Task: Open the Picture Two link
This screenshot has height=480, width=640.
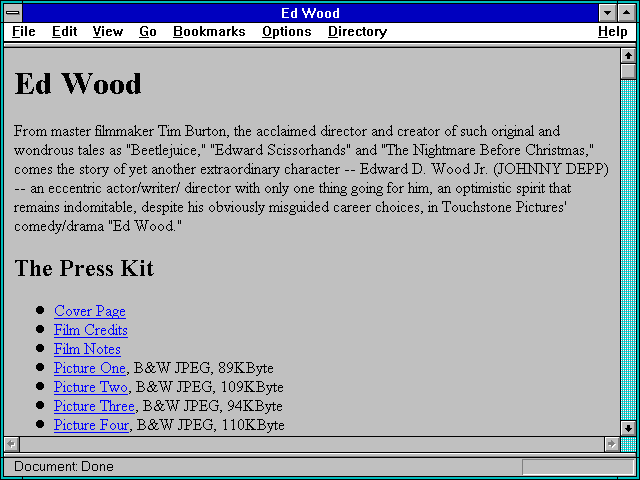Action: click(x=91, y=387)
